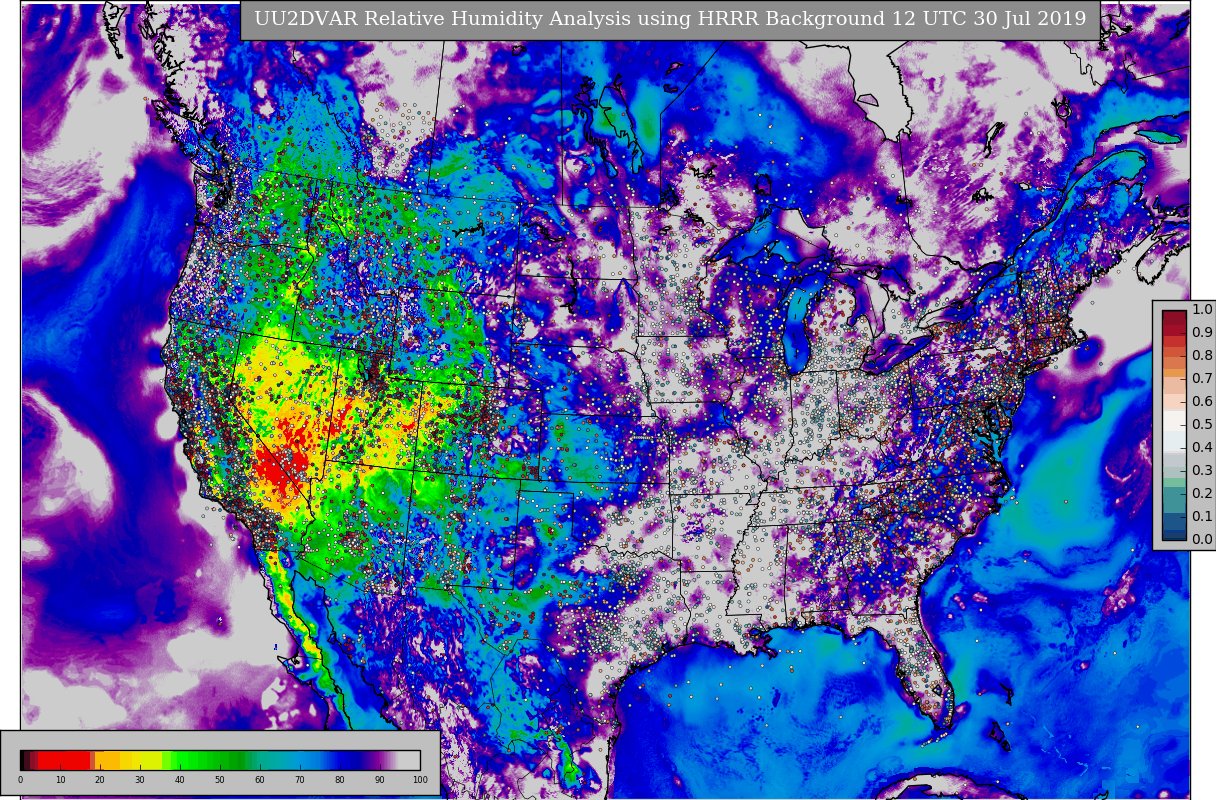Click the 0.9 label on right colorbar
This screenshot has width=1216, height=800.
(x=1202, y=332)
